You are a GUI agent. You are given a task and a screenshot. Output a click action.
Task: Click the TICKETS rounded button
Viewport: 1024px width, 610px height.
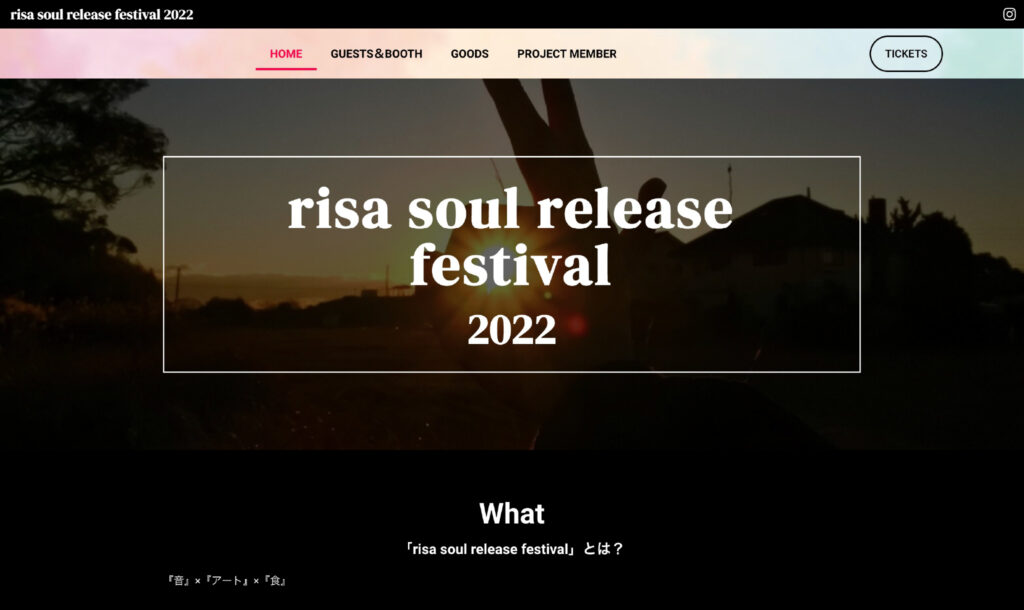point(906,54)
